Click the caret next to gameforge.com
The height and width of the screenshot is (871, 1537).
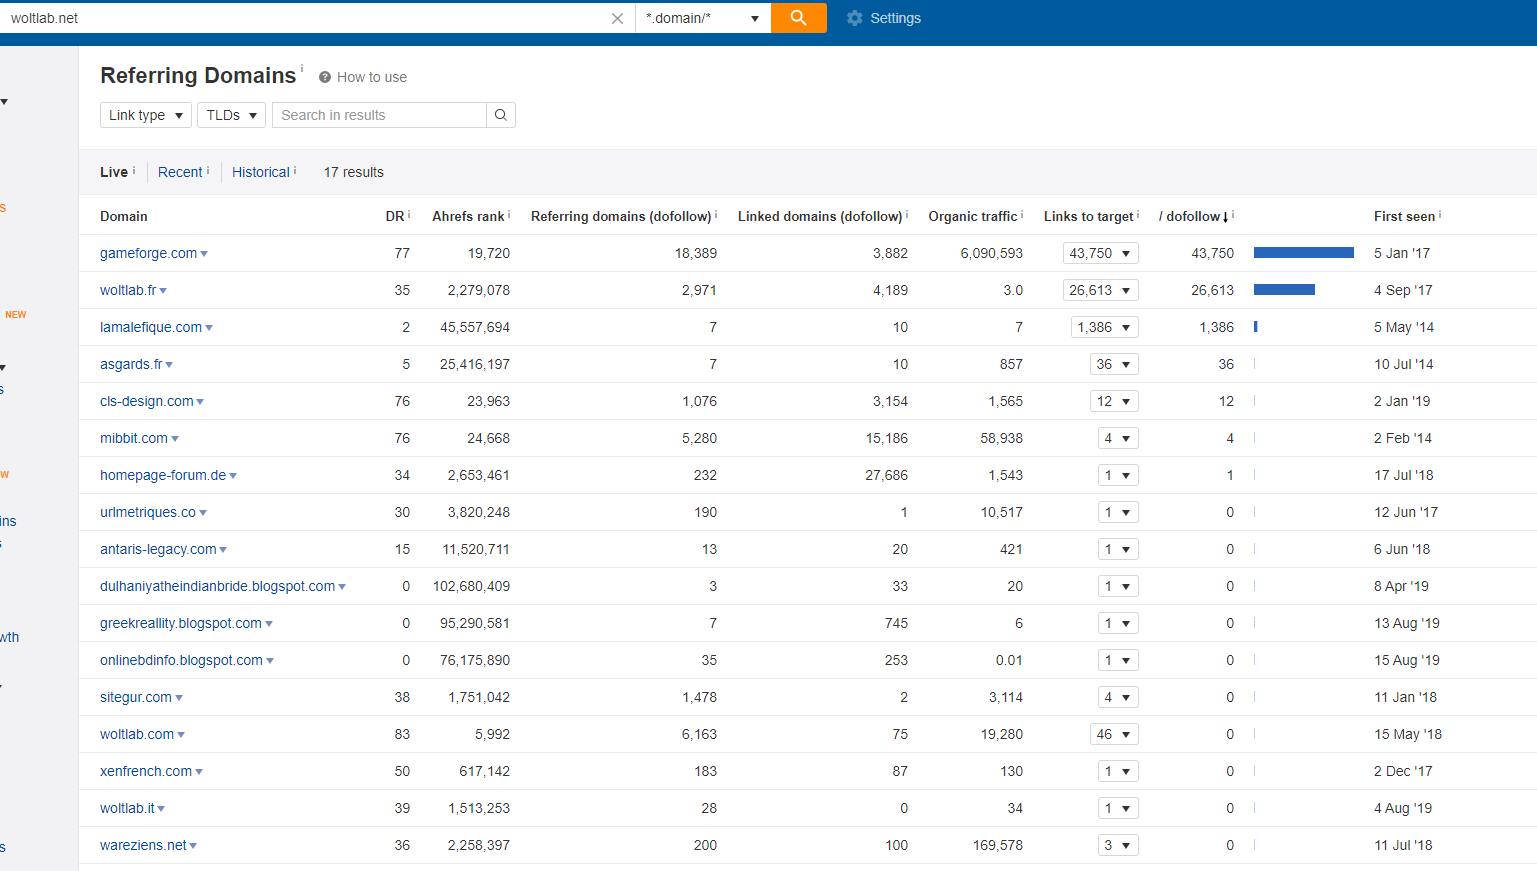[204, 254]
